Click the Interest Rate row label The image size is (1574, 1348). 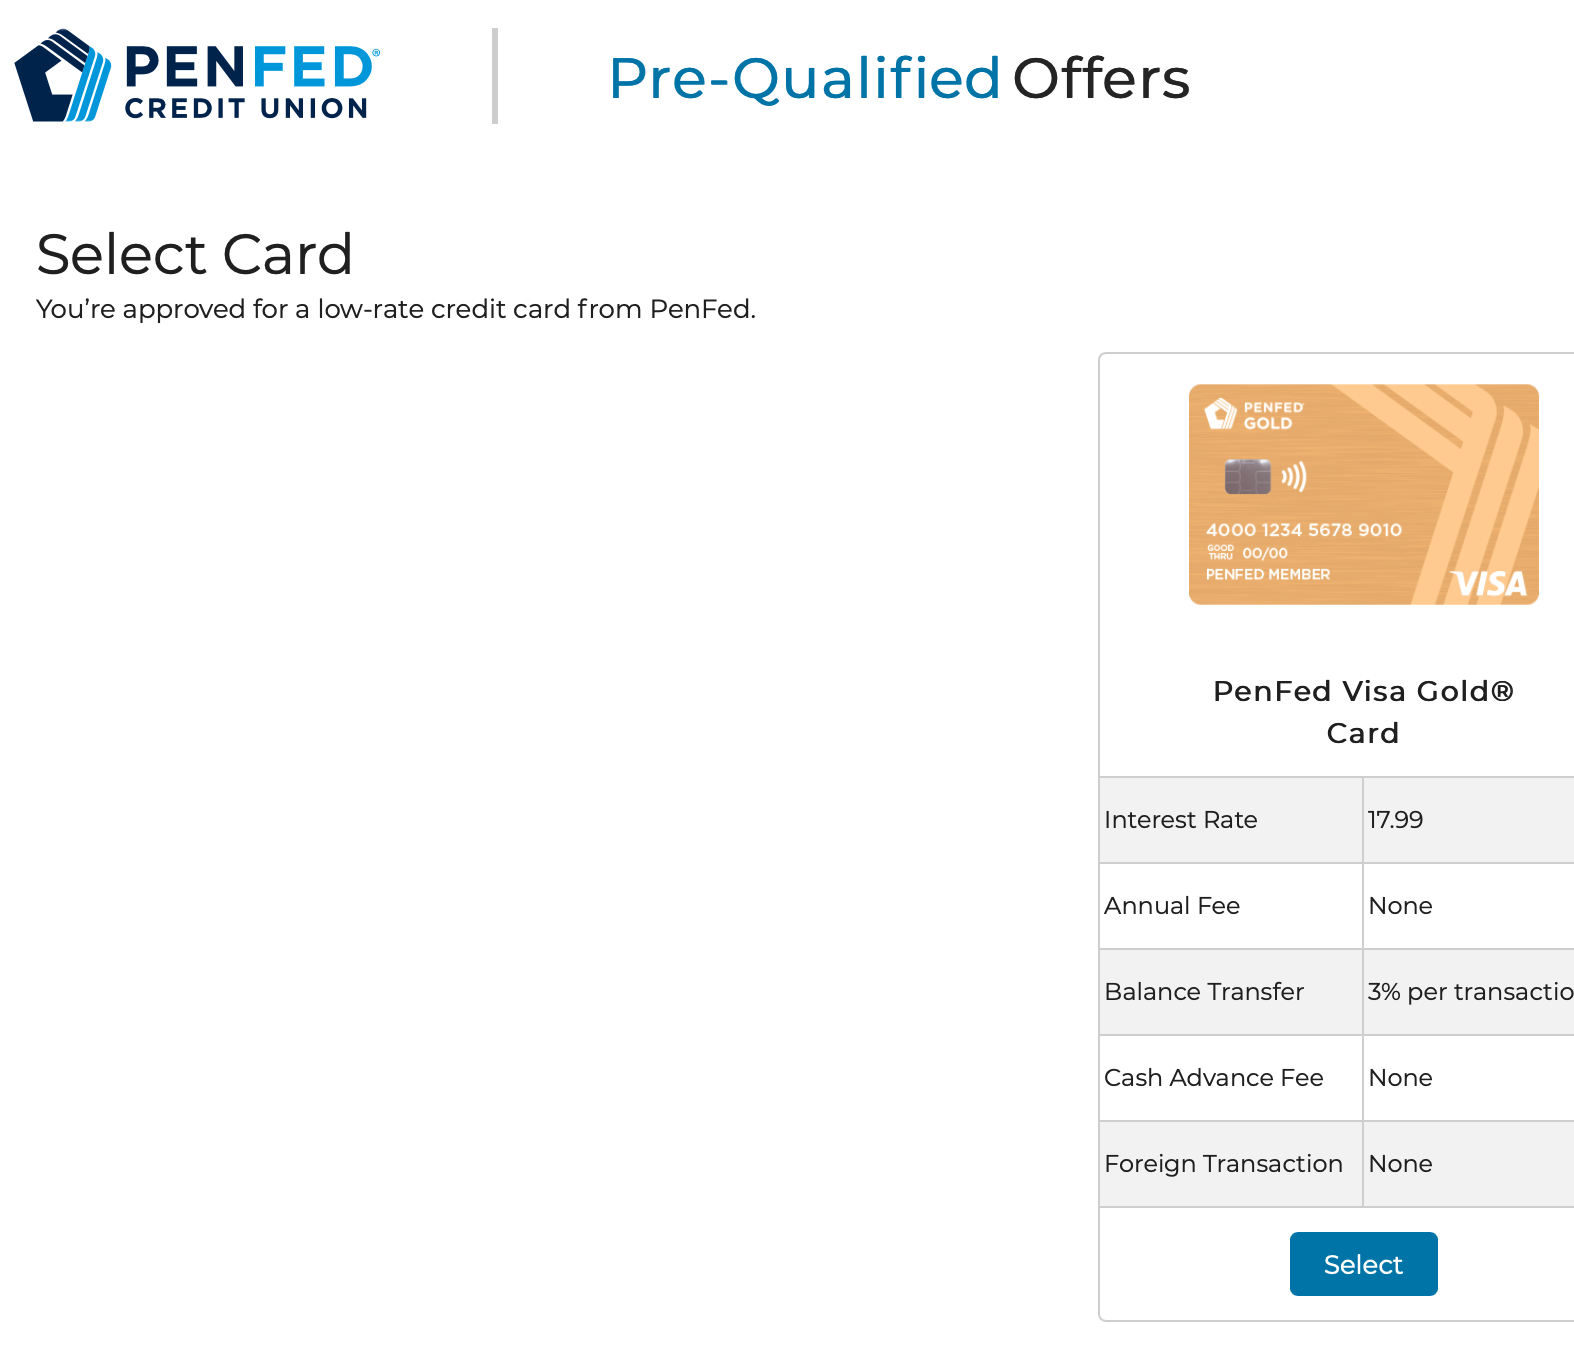point(1180,820)
